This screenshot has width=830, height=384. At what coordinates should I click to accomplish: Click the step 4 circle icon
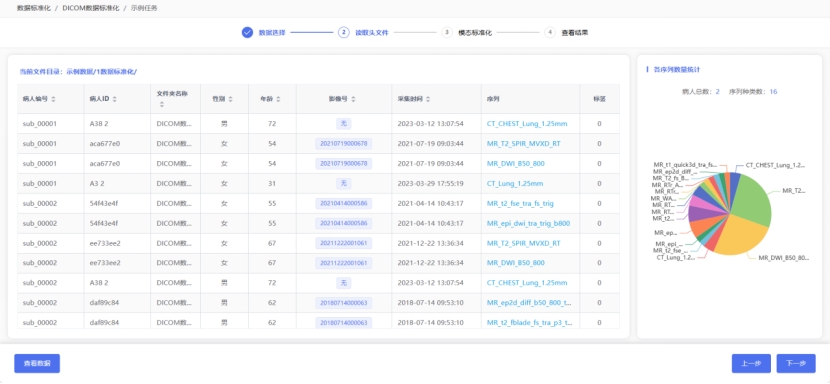(550, 32)
